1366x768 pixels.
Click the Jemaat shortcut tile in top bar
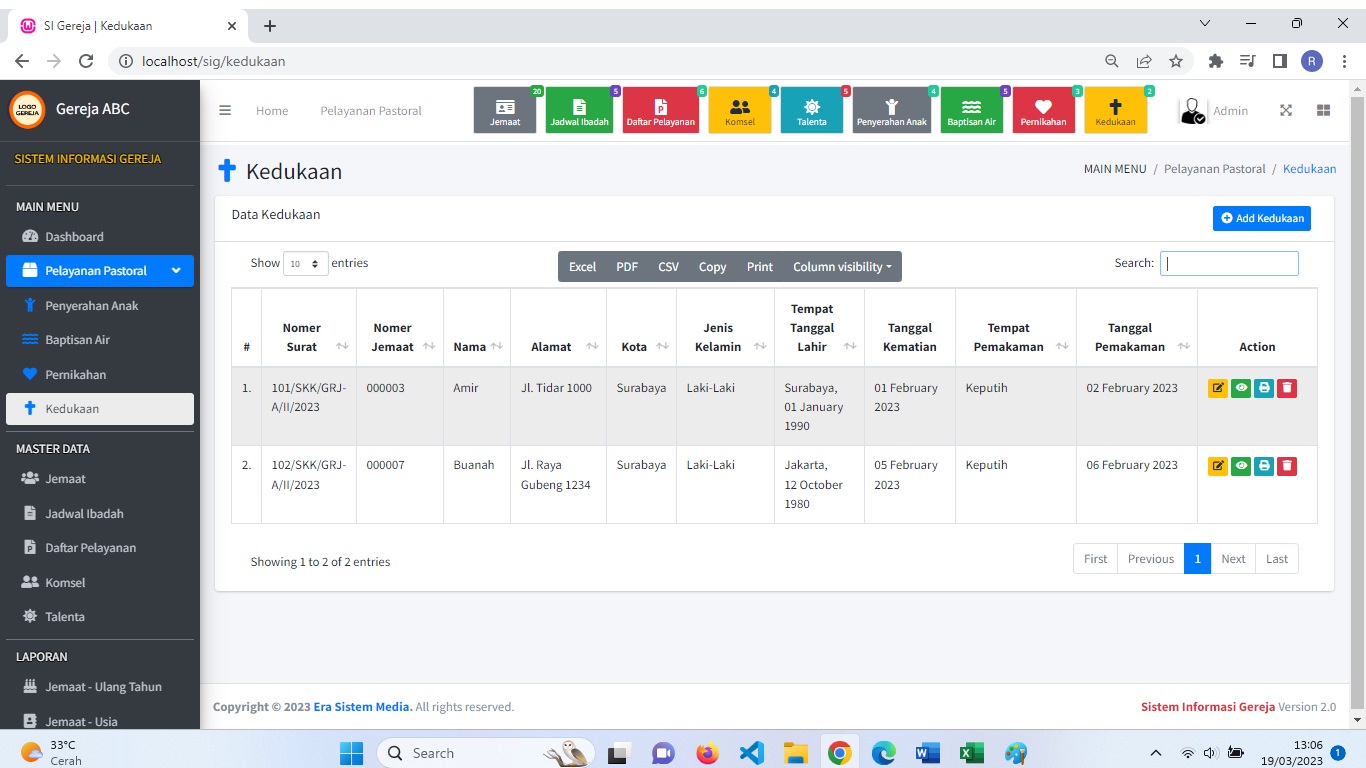click(x=505, y=111)
